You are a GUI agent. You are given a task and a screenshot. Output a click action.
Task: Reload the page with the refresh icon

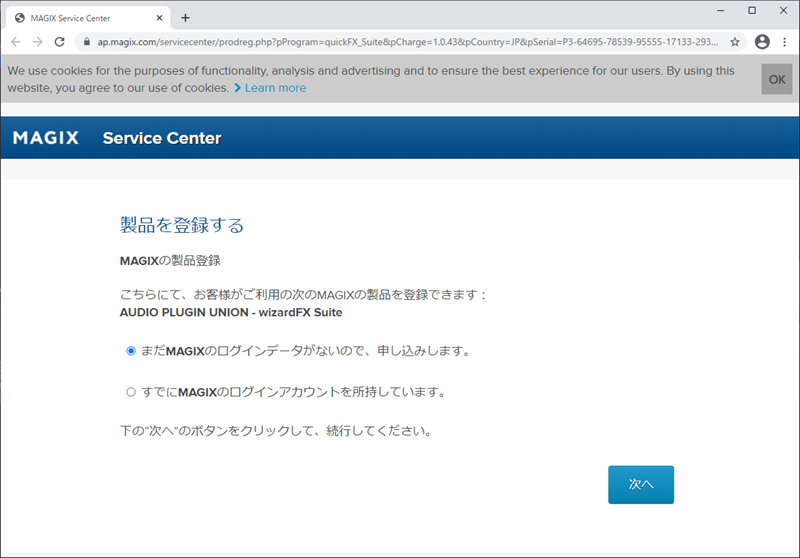click(60, 42)
